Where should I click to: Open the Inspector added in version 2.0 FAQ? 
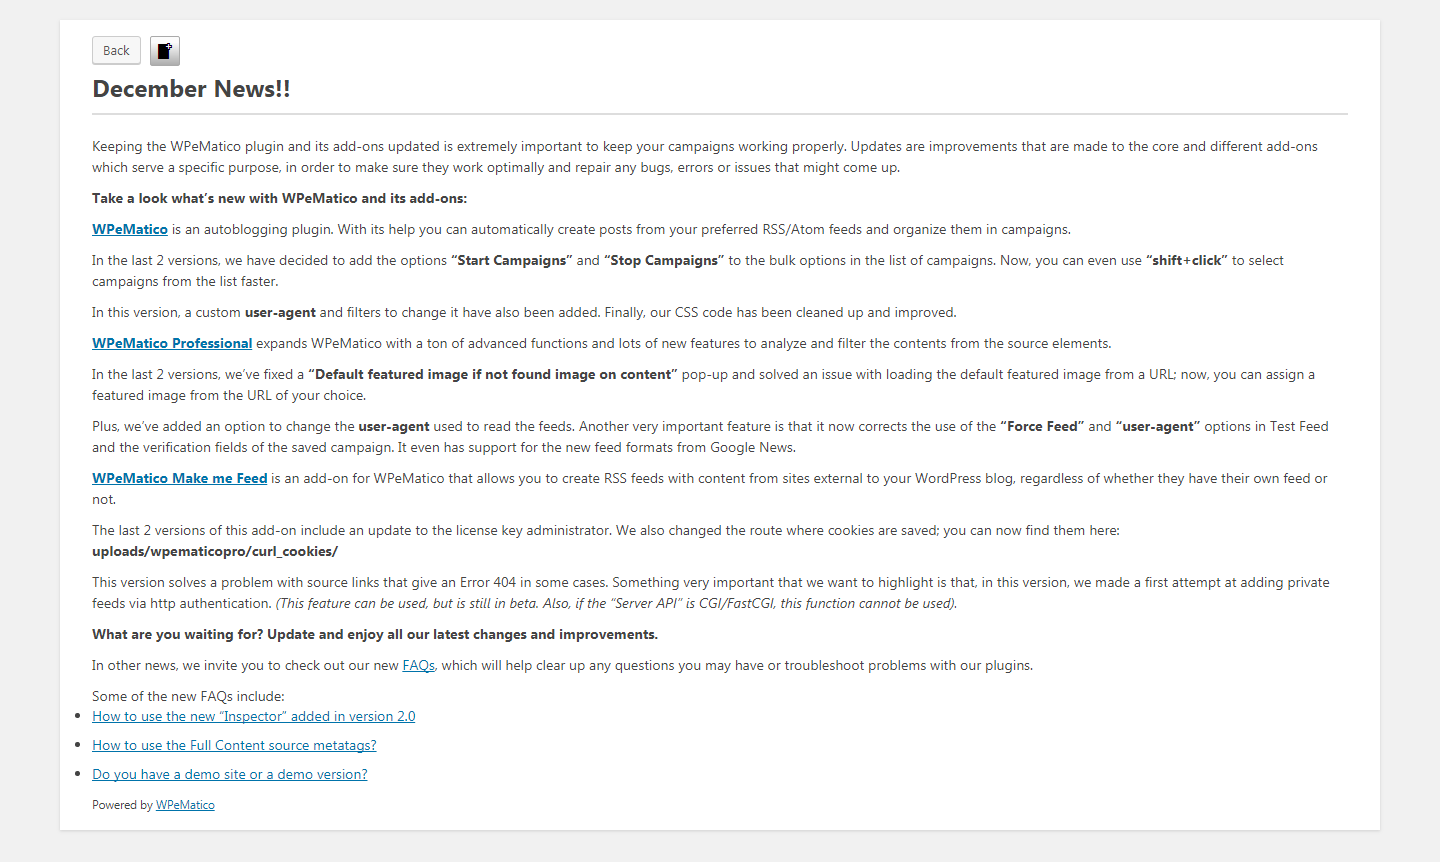[254, 716]
